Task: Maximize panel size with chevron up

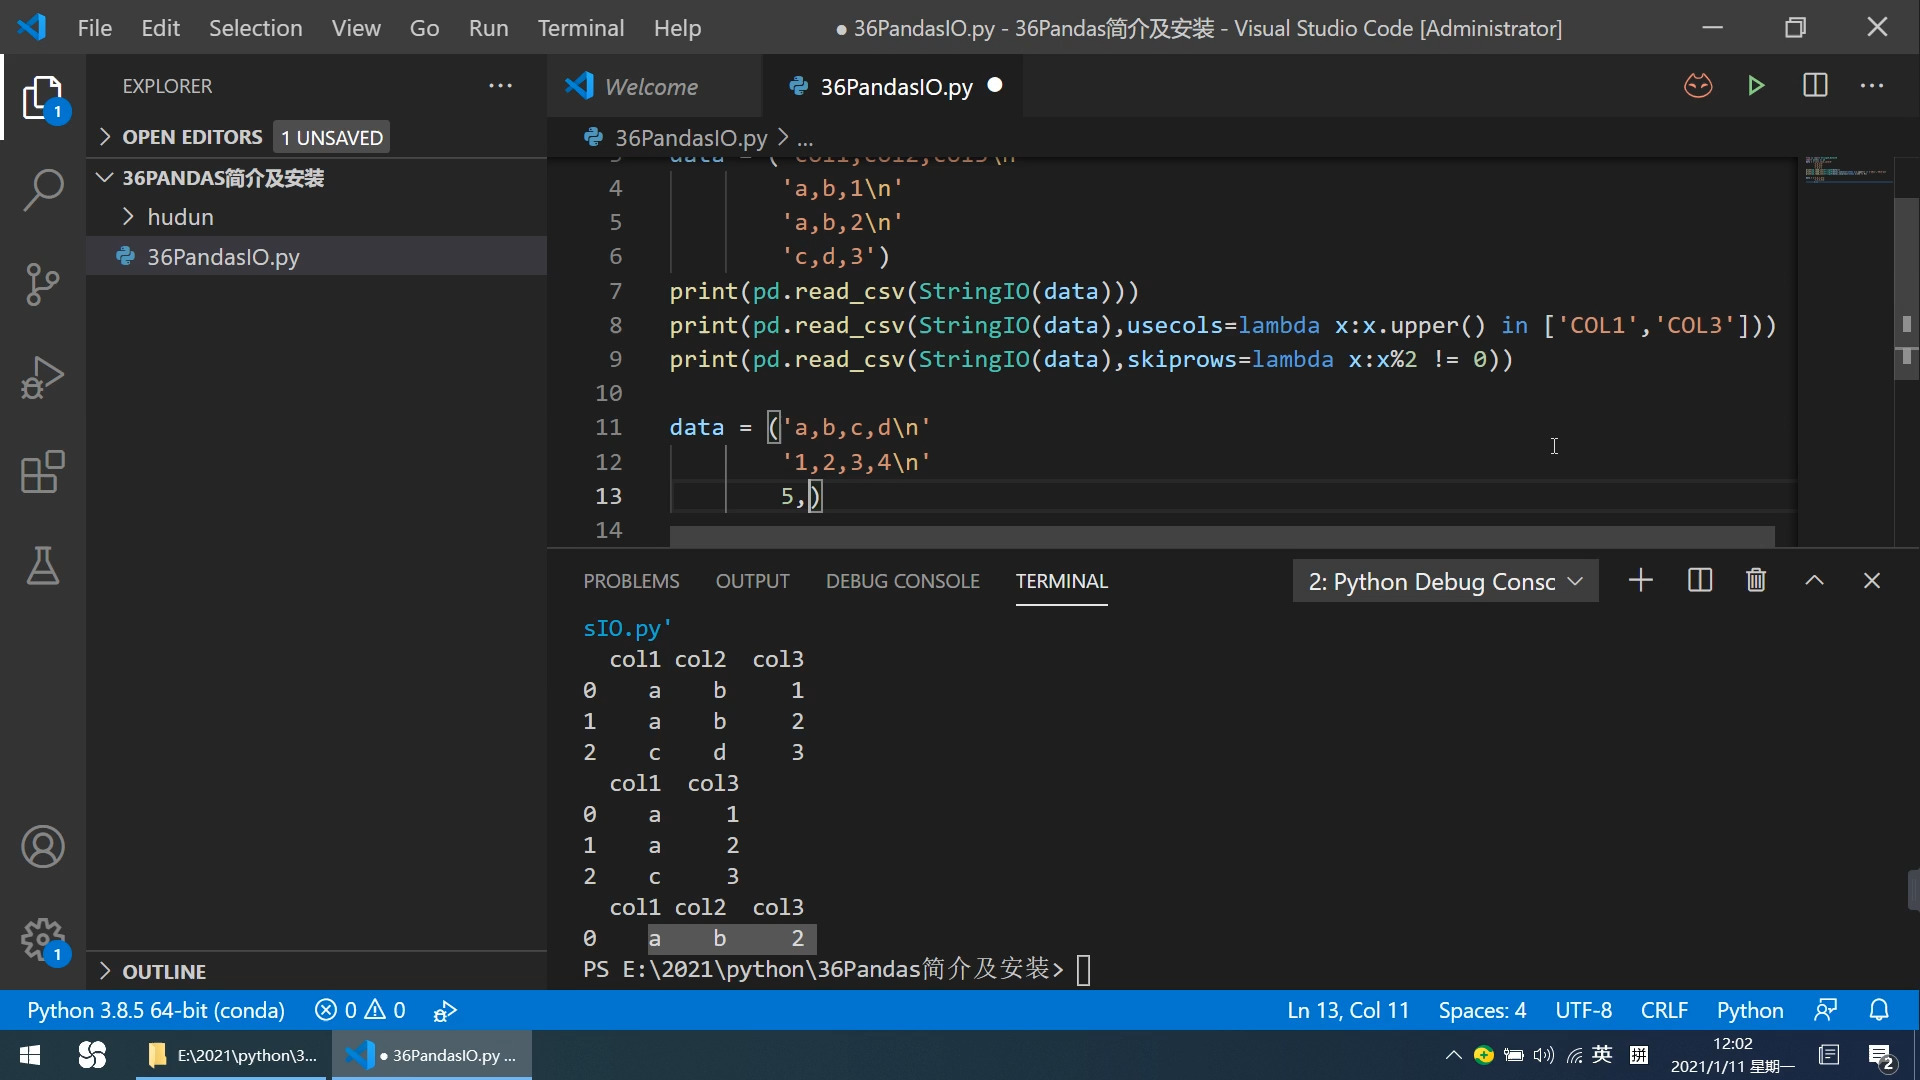Action: (x=1814, y=581)
